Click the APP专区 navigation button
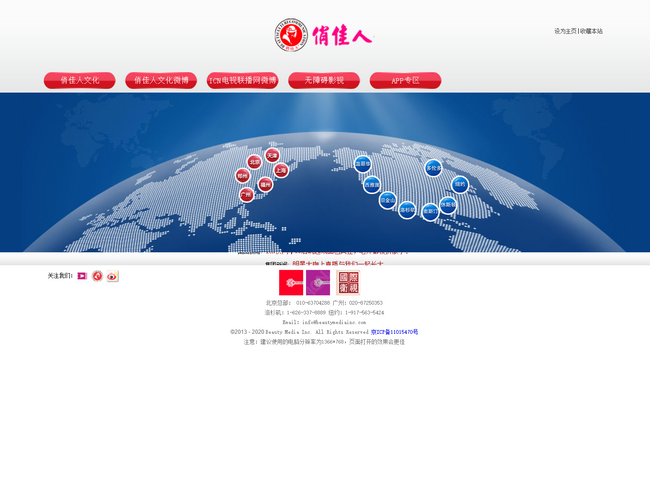Image resolution: width=650 pixels, height=500 pixels. [x=405, y=80]
